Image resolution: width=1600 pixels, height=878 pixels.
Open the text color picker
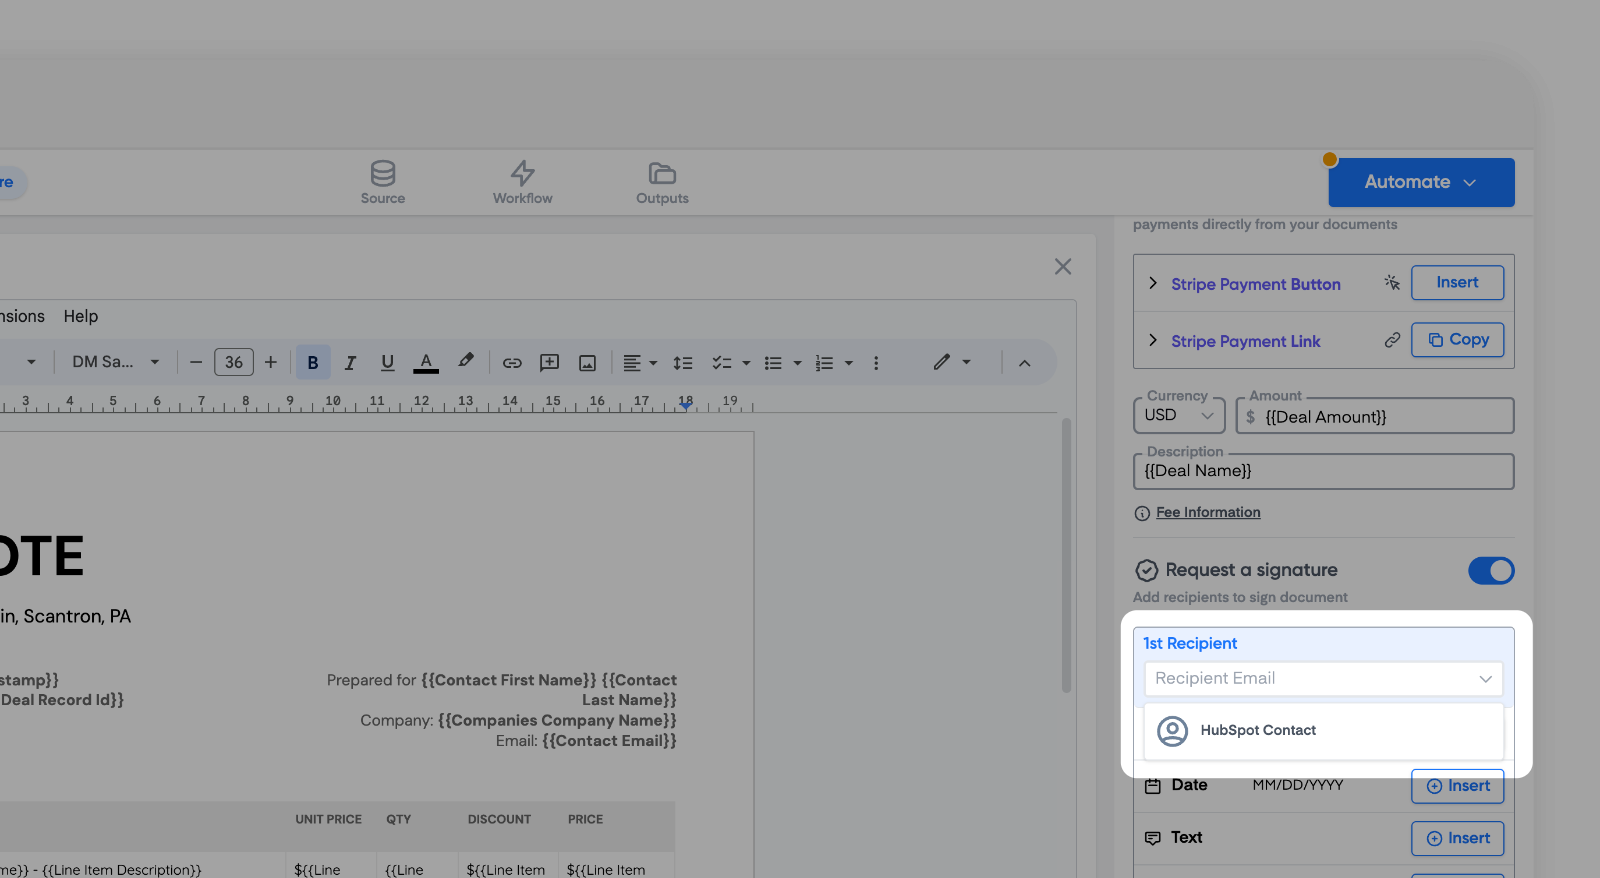pos(426,363)
